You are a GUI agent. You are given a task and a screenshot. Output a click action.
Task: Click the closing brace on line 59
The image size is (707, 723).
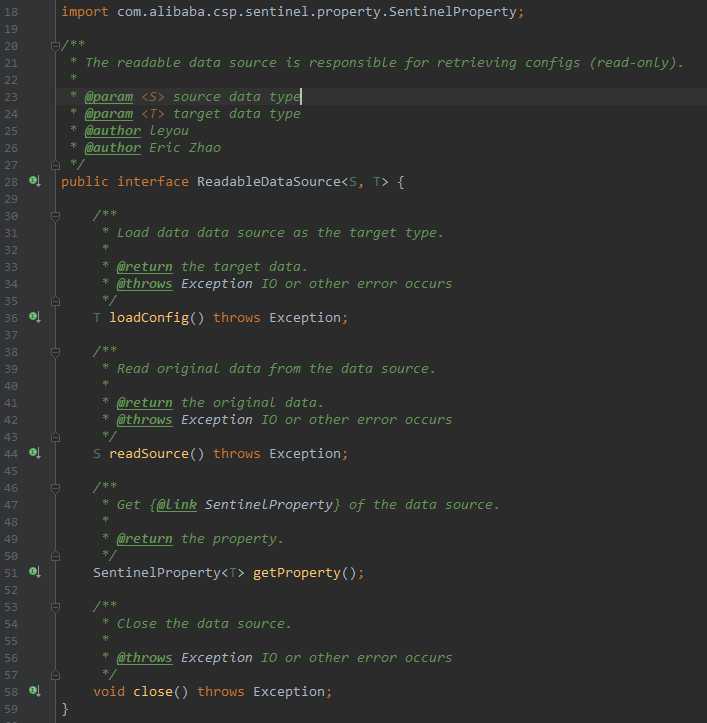[65, 709]
